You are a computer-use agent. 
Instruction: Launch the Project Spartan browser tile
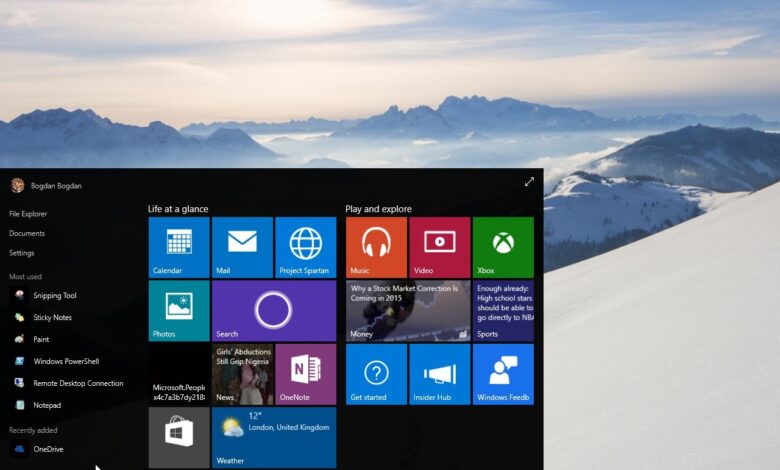point(305,247)
